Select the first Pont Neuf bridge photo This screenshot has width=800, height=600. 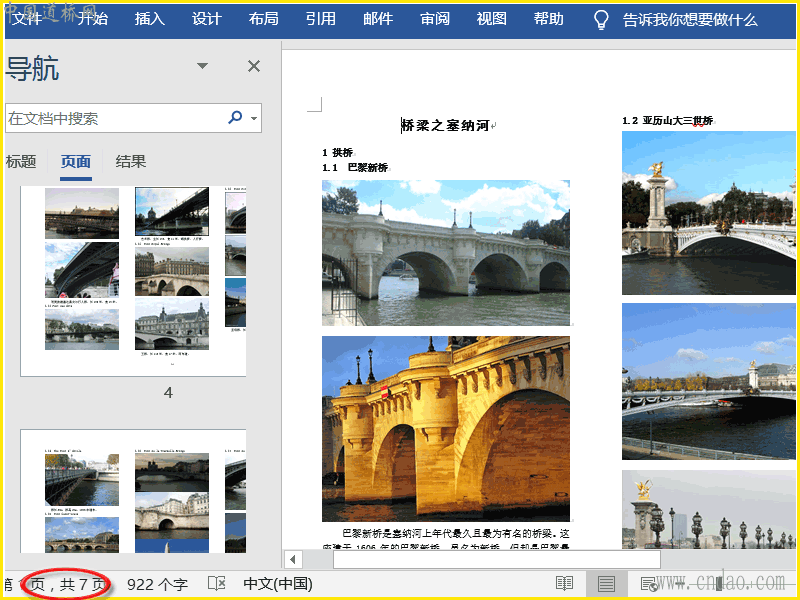tap(446, 253)
